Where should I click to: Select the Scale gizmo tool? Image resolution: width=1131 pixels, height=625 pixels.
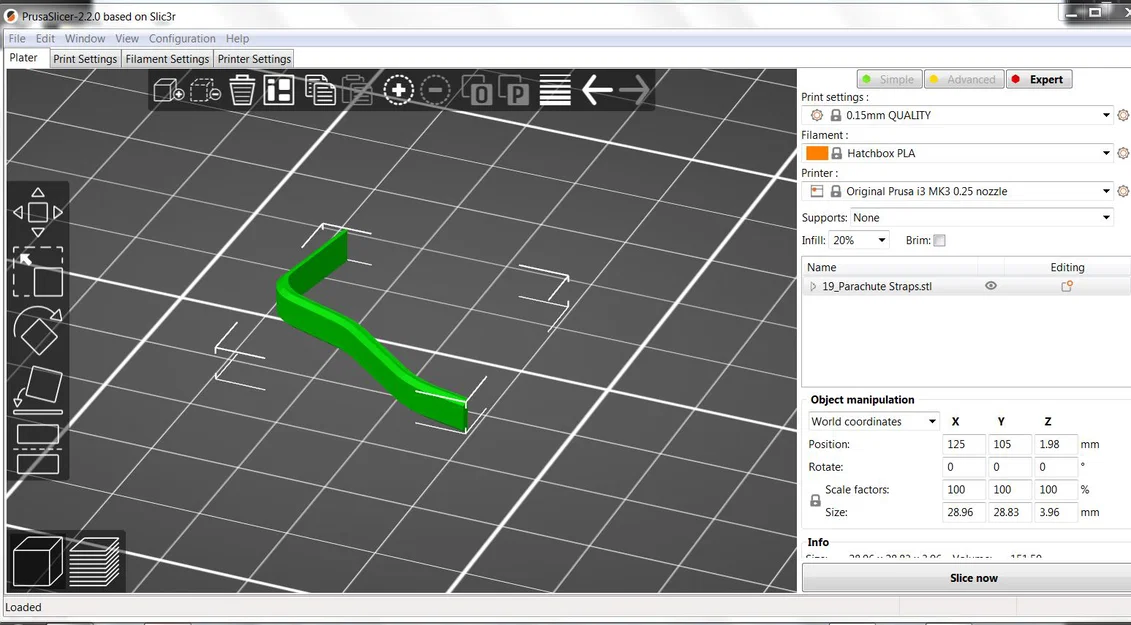pyautogui.click(x=38, y=272)
